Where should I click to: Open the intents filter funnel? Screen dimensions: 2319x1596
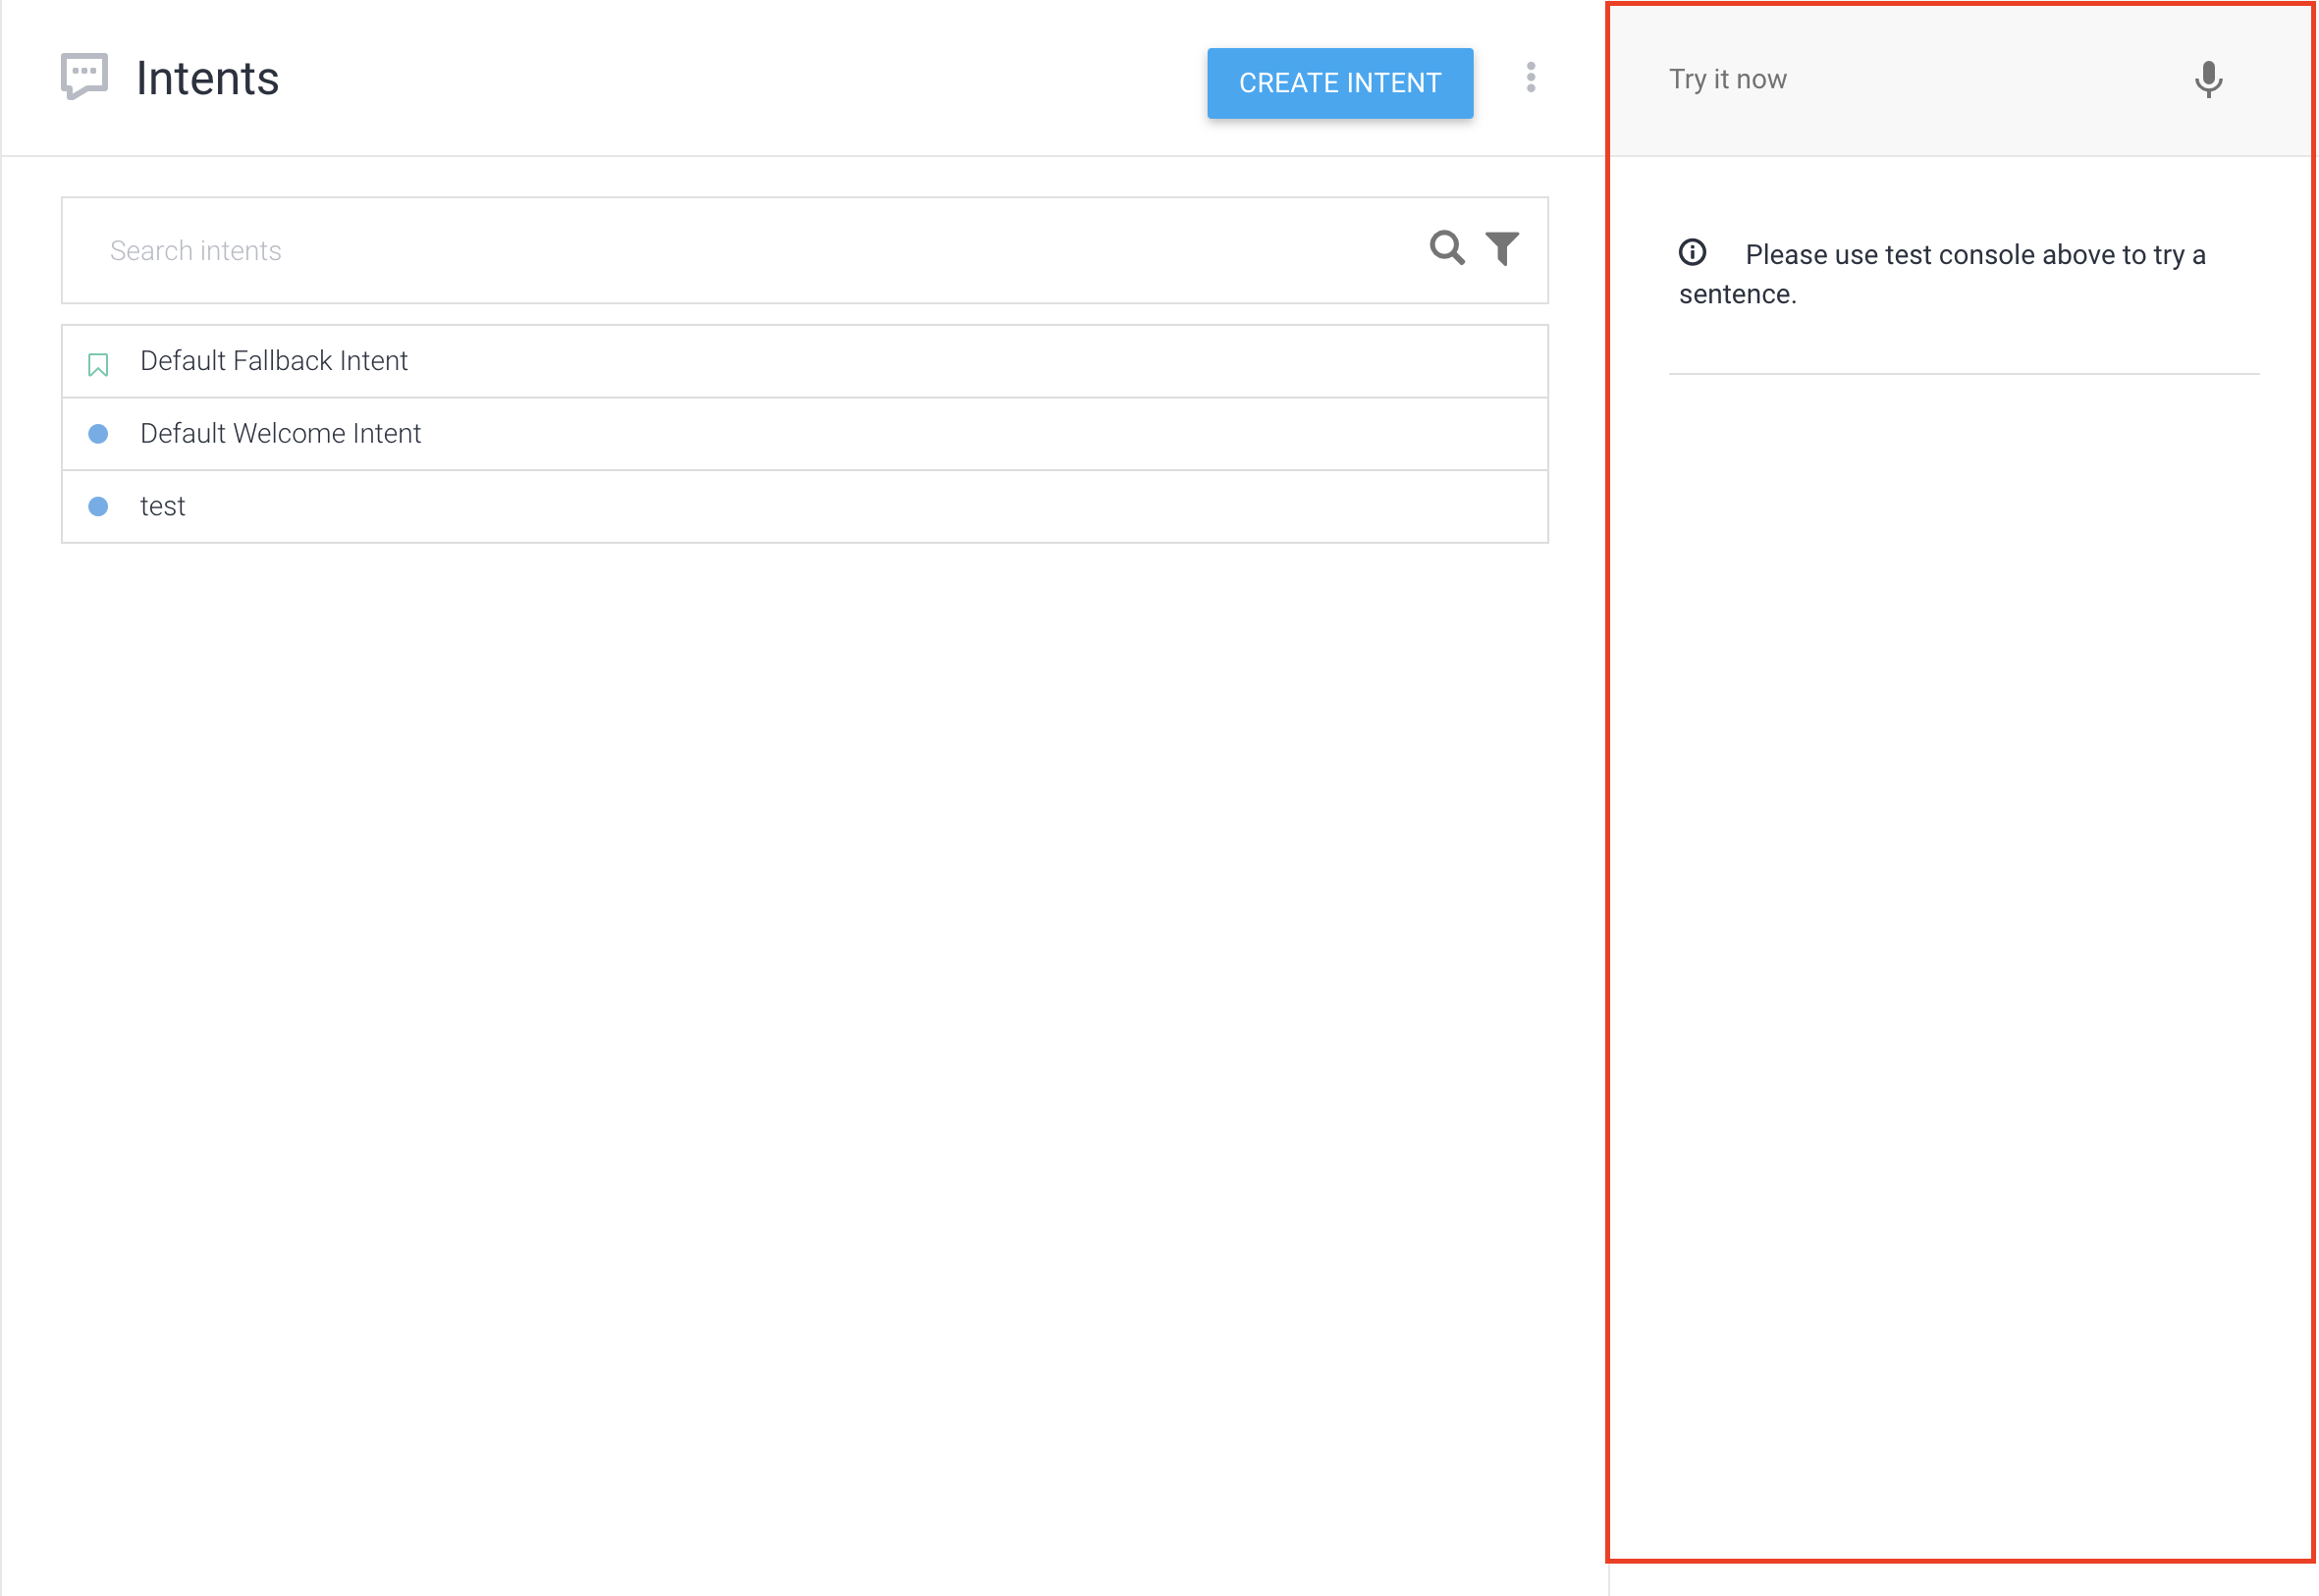pos(1502,248)
